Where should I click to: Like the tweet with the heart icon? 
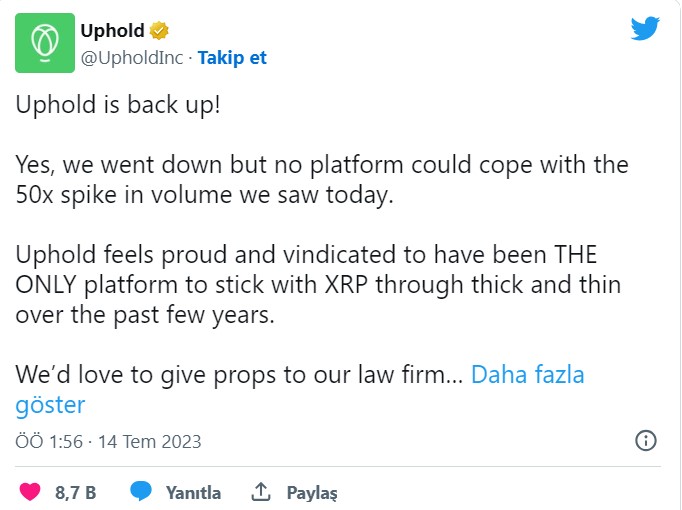pyautogui.click(x=31, y=492)
